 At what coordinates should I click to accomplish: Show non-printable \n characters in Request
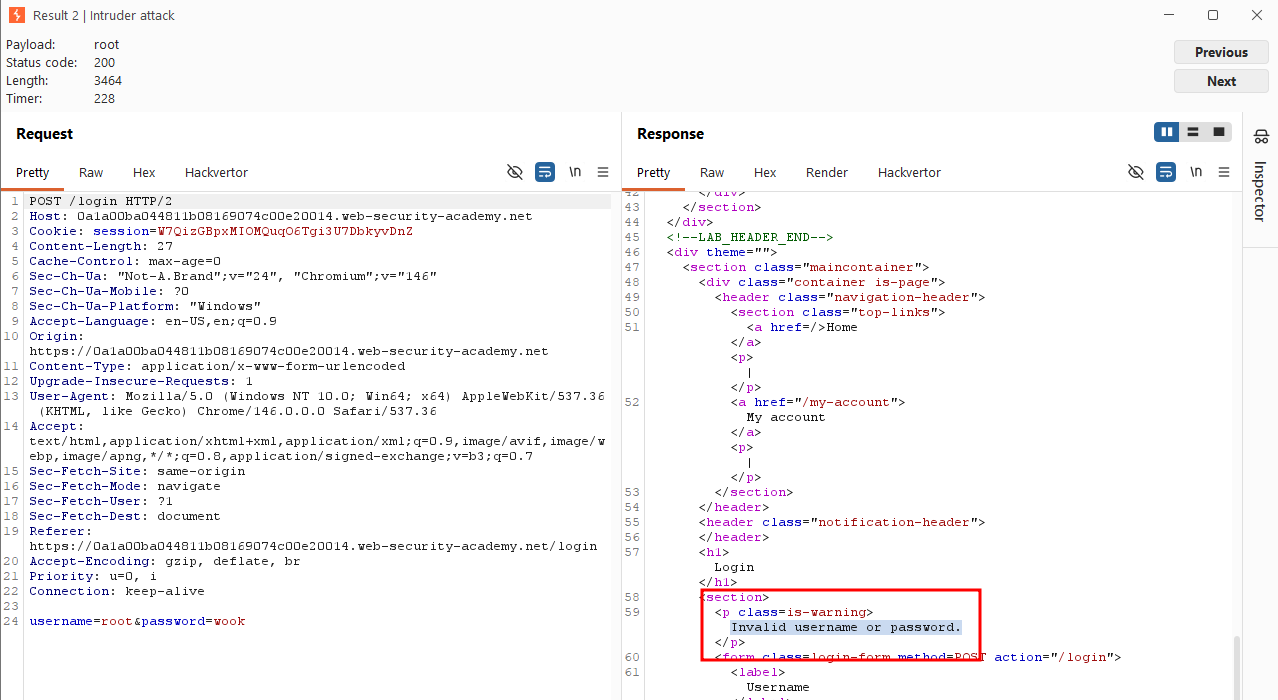pyautogui.click(x=575, y=172)
